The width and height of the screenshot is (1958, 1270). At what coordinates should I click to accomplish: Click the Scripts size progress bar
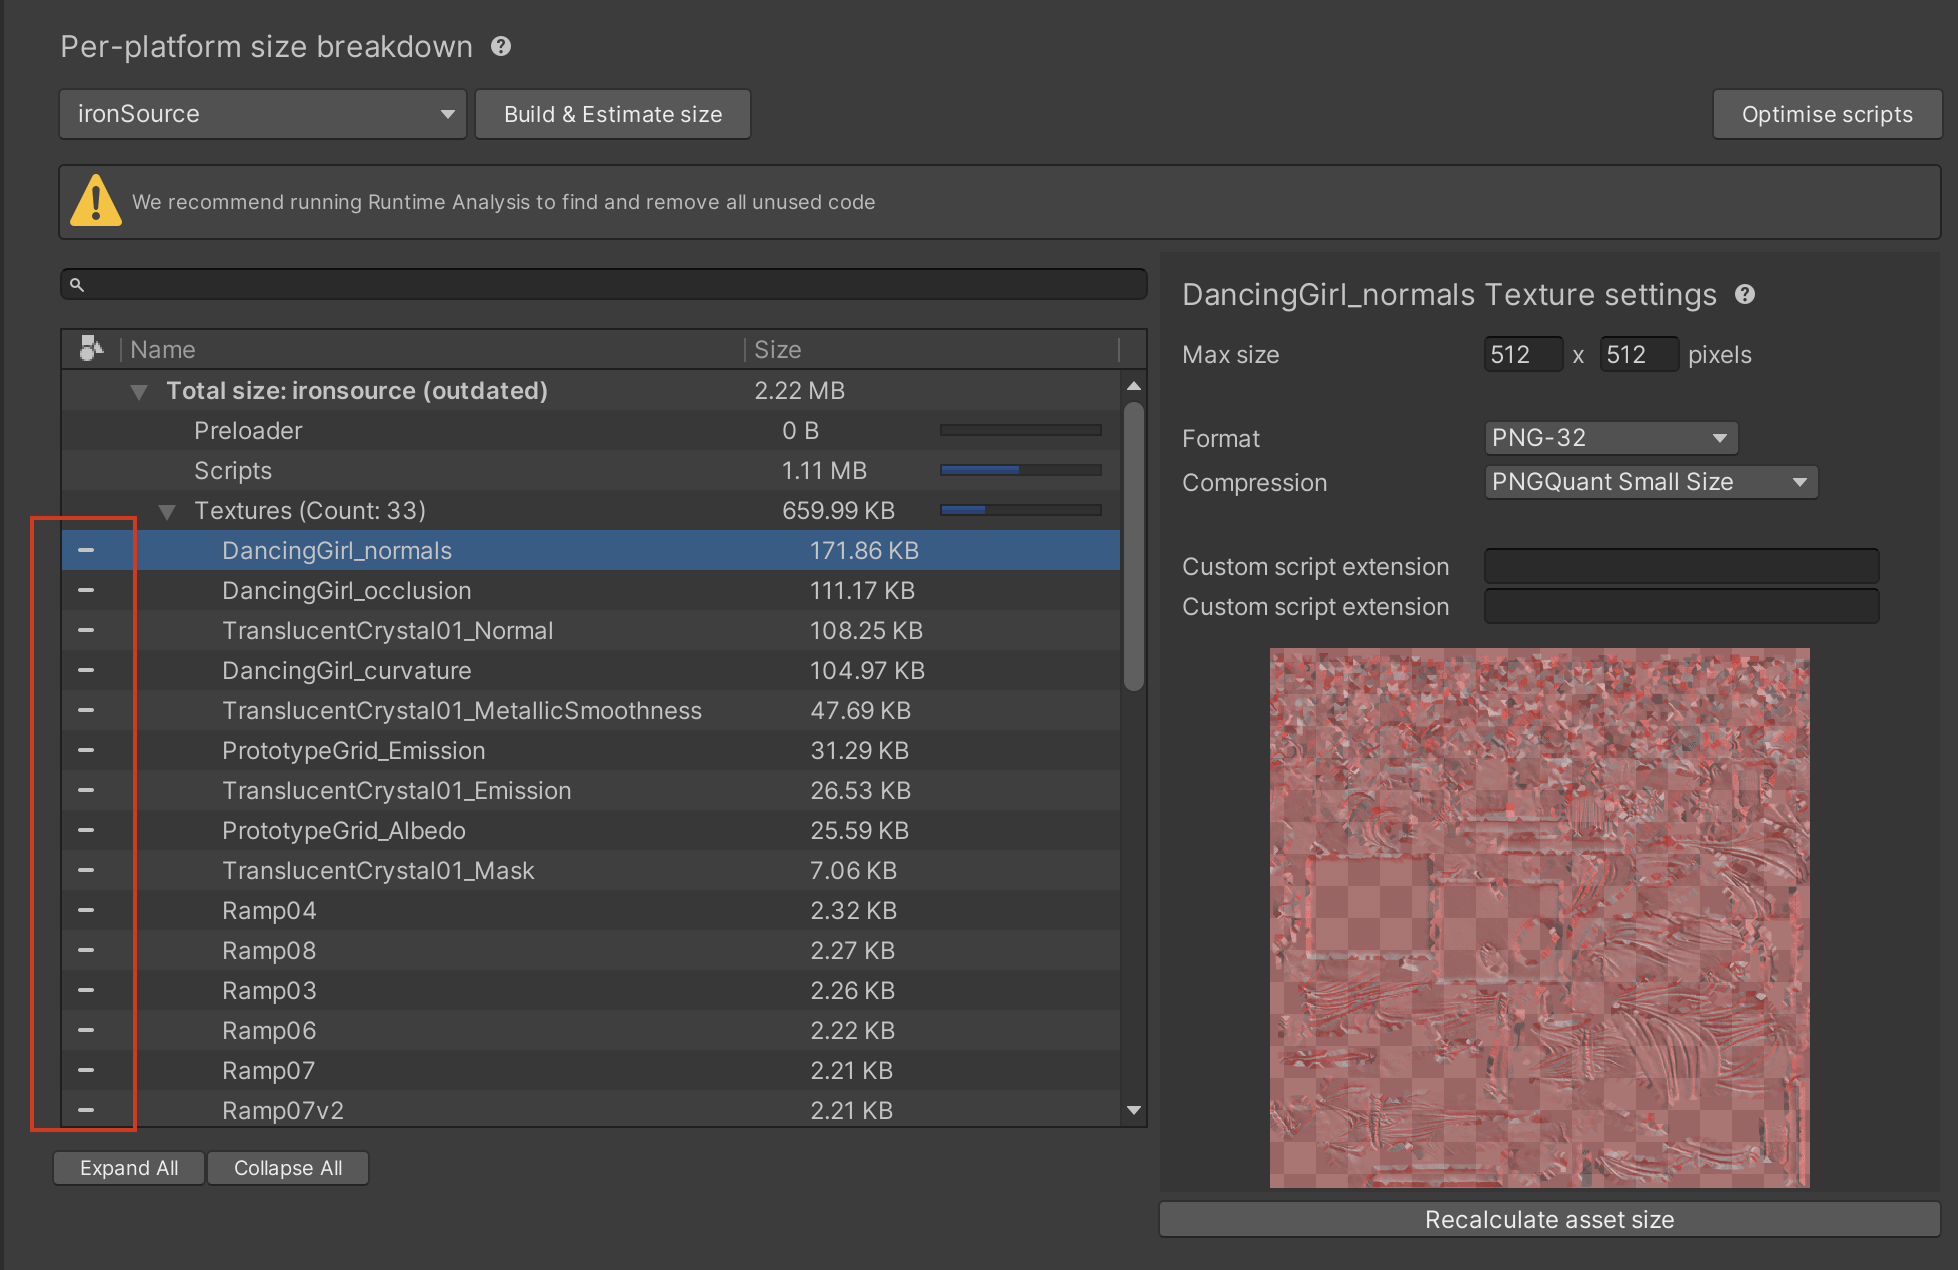[x=1021, y=470]
